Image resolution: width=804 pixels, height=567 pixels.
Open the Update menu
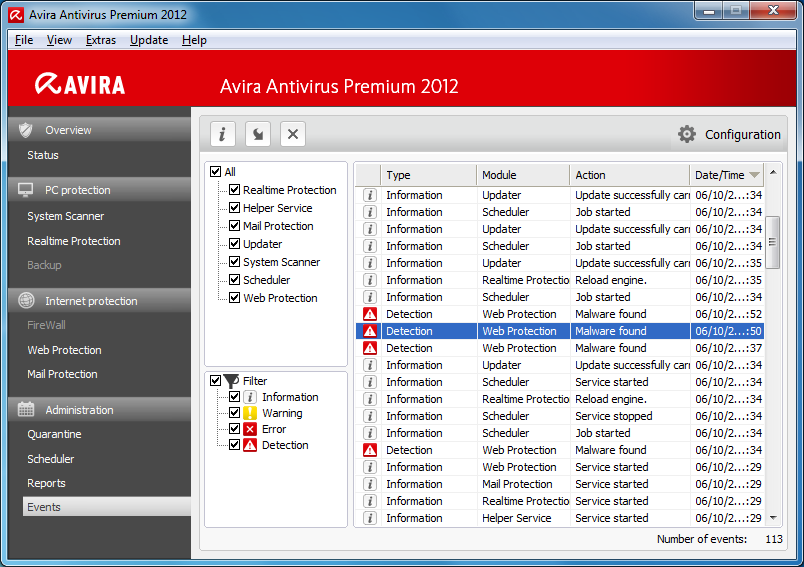coord(149,40)
